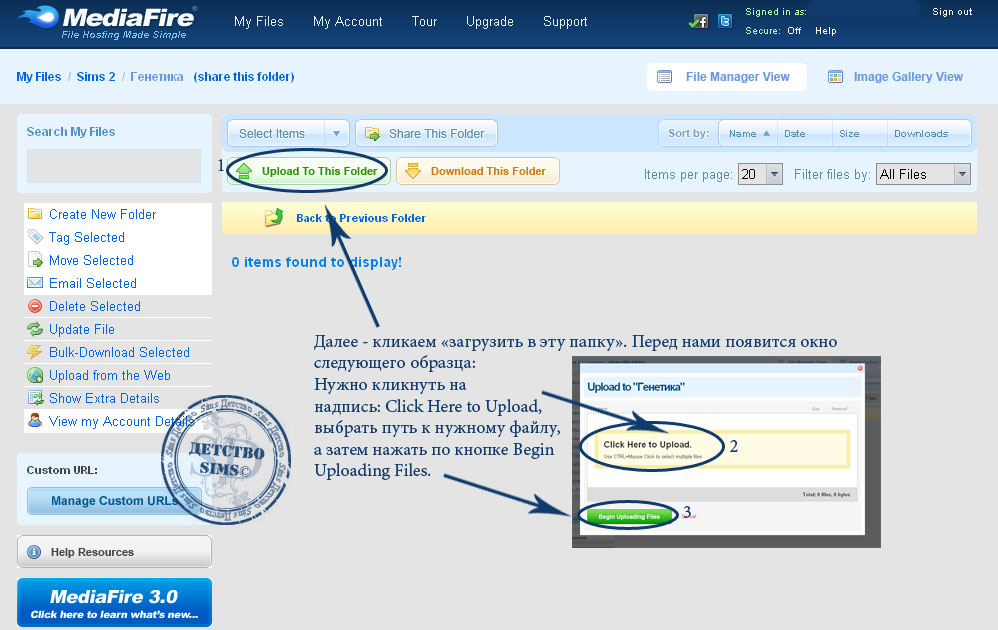The image size is (998, 630).
Task: Click Show Extra Details link
Action: point(104,398)
